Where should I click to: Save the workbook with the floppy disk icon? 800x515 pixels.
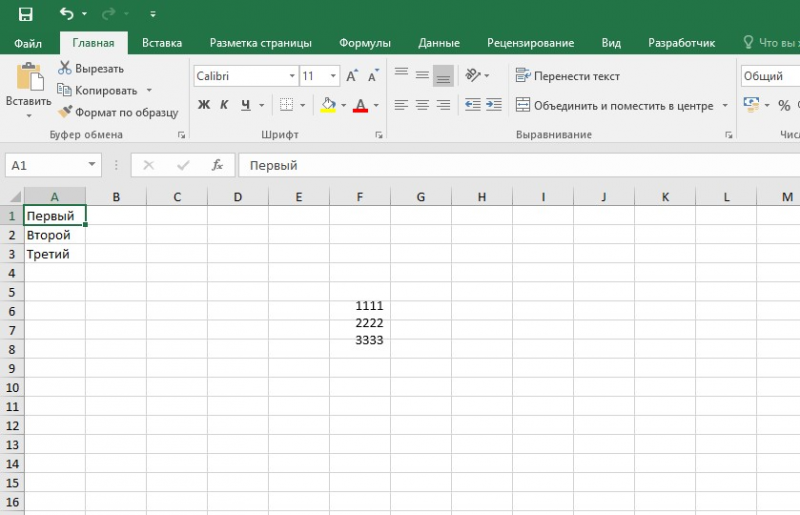[26, 14]
